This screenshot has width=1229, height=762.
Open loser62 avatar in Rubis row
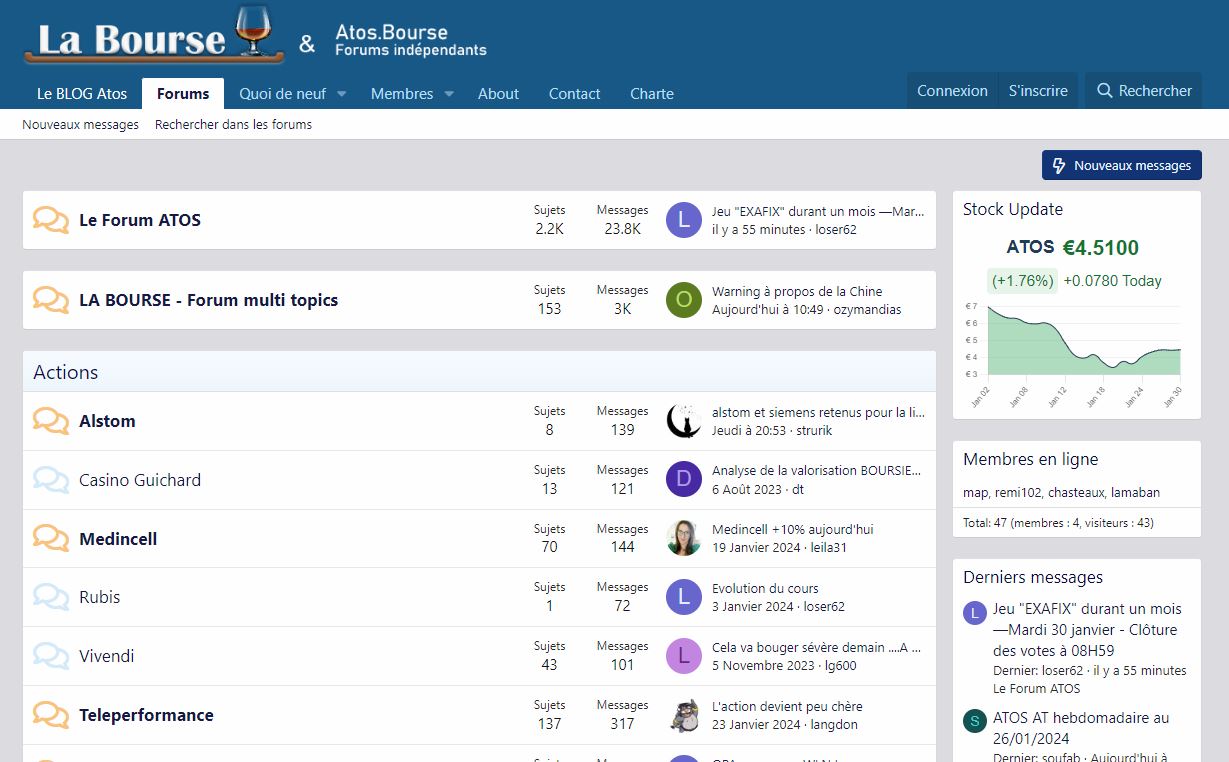[684, 597]
